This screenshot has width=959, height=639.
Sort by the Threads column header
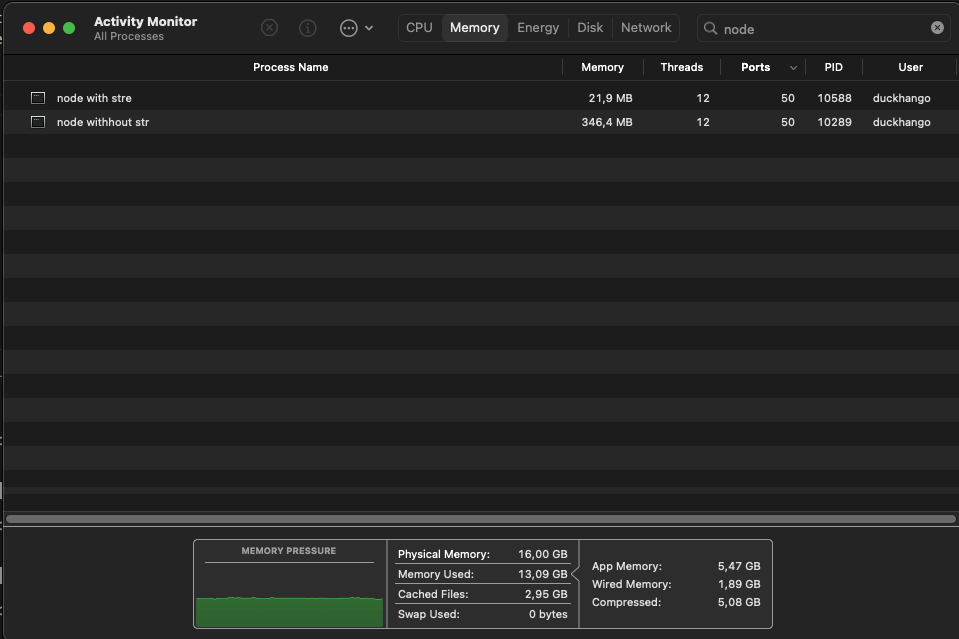(x=682, y=67)
